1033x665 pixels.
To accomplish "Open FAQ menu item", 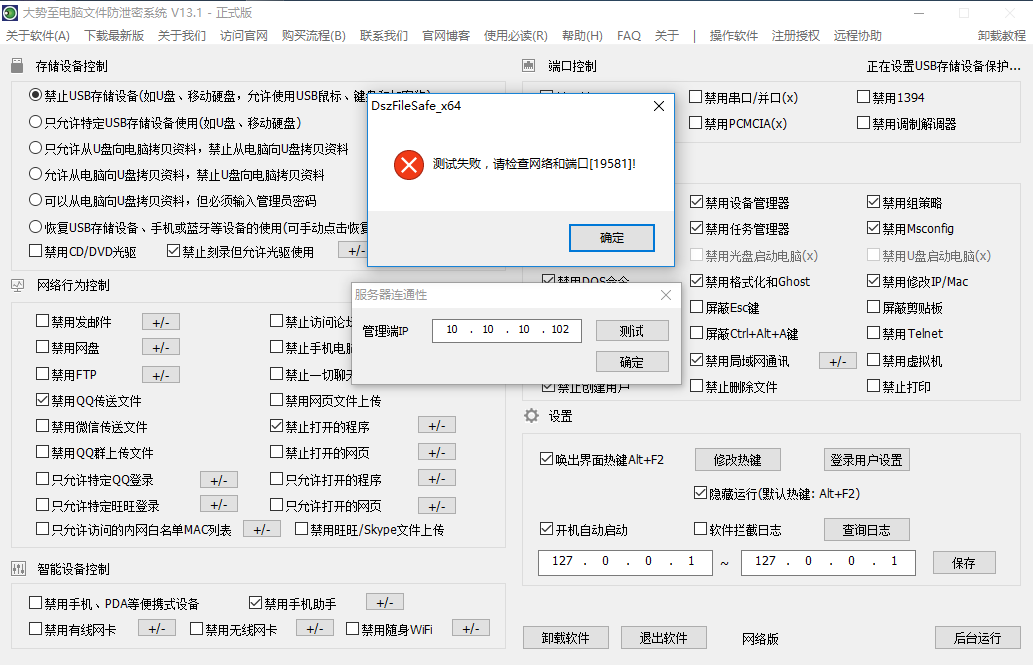I will 628,36.
